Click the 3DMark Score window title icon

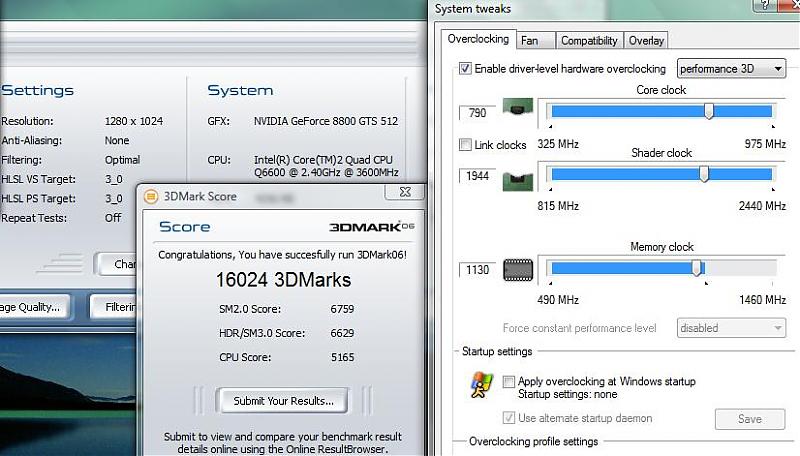click(x=151, y=196)
